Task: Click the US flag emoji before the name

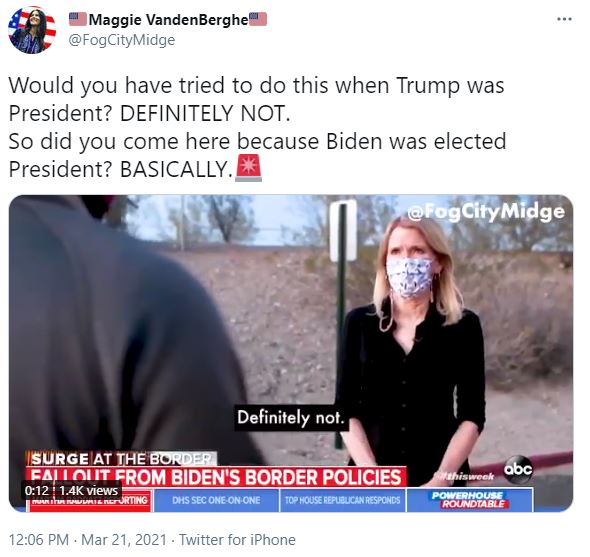Action: [78, 19]
